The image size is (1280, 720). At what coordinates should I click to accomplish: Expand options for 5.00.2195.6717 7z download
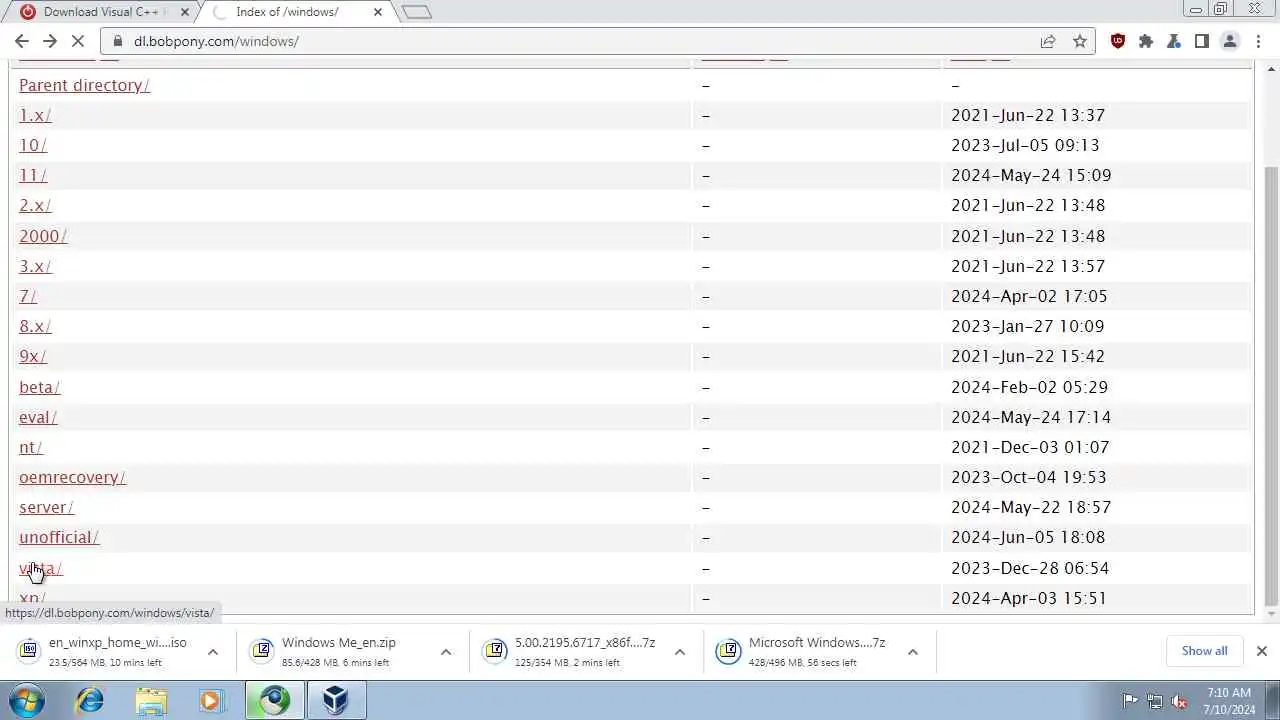pos(680,652)
